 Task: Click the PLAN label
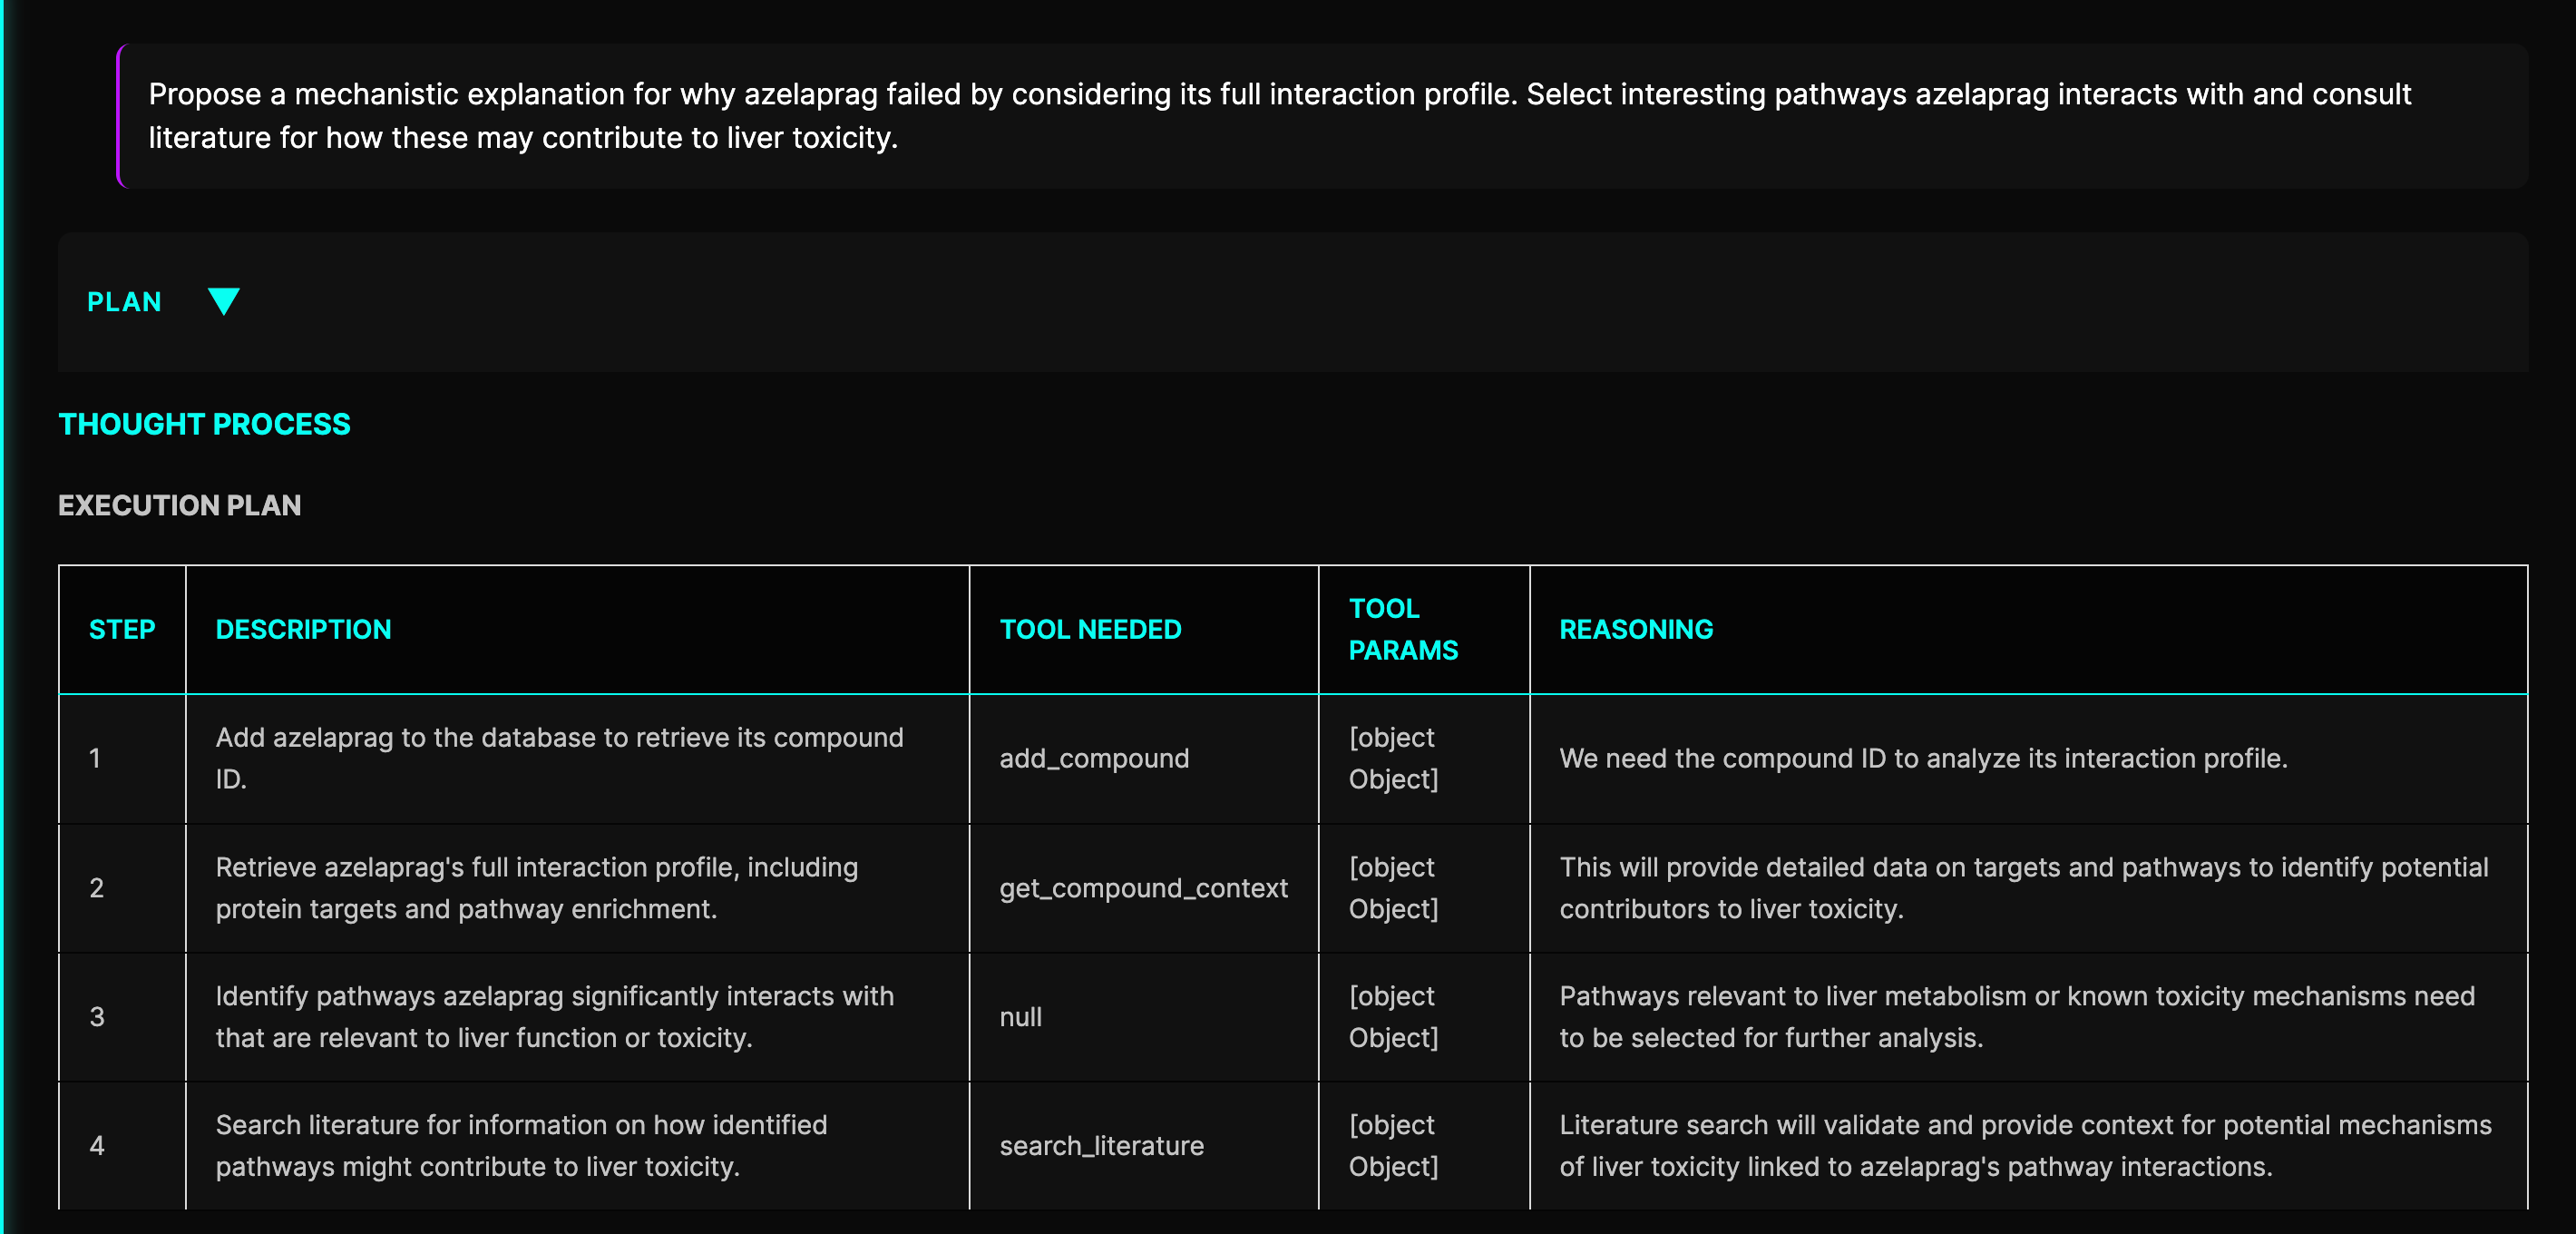coord(124,302)
